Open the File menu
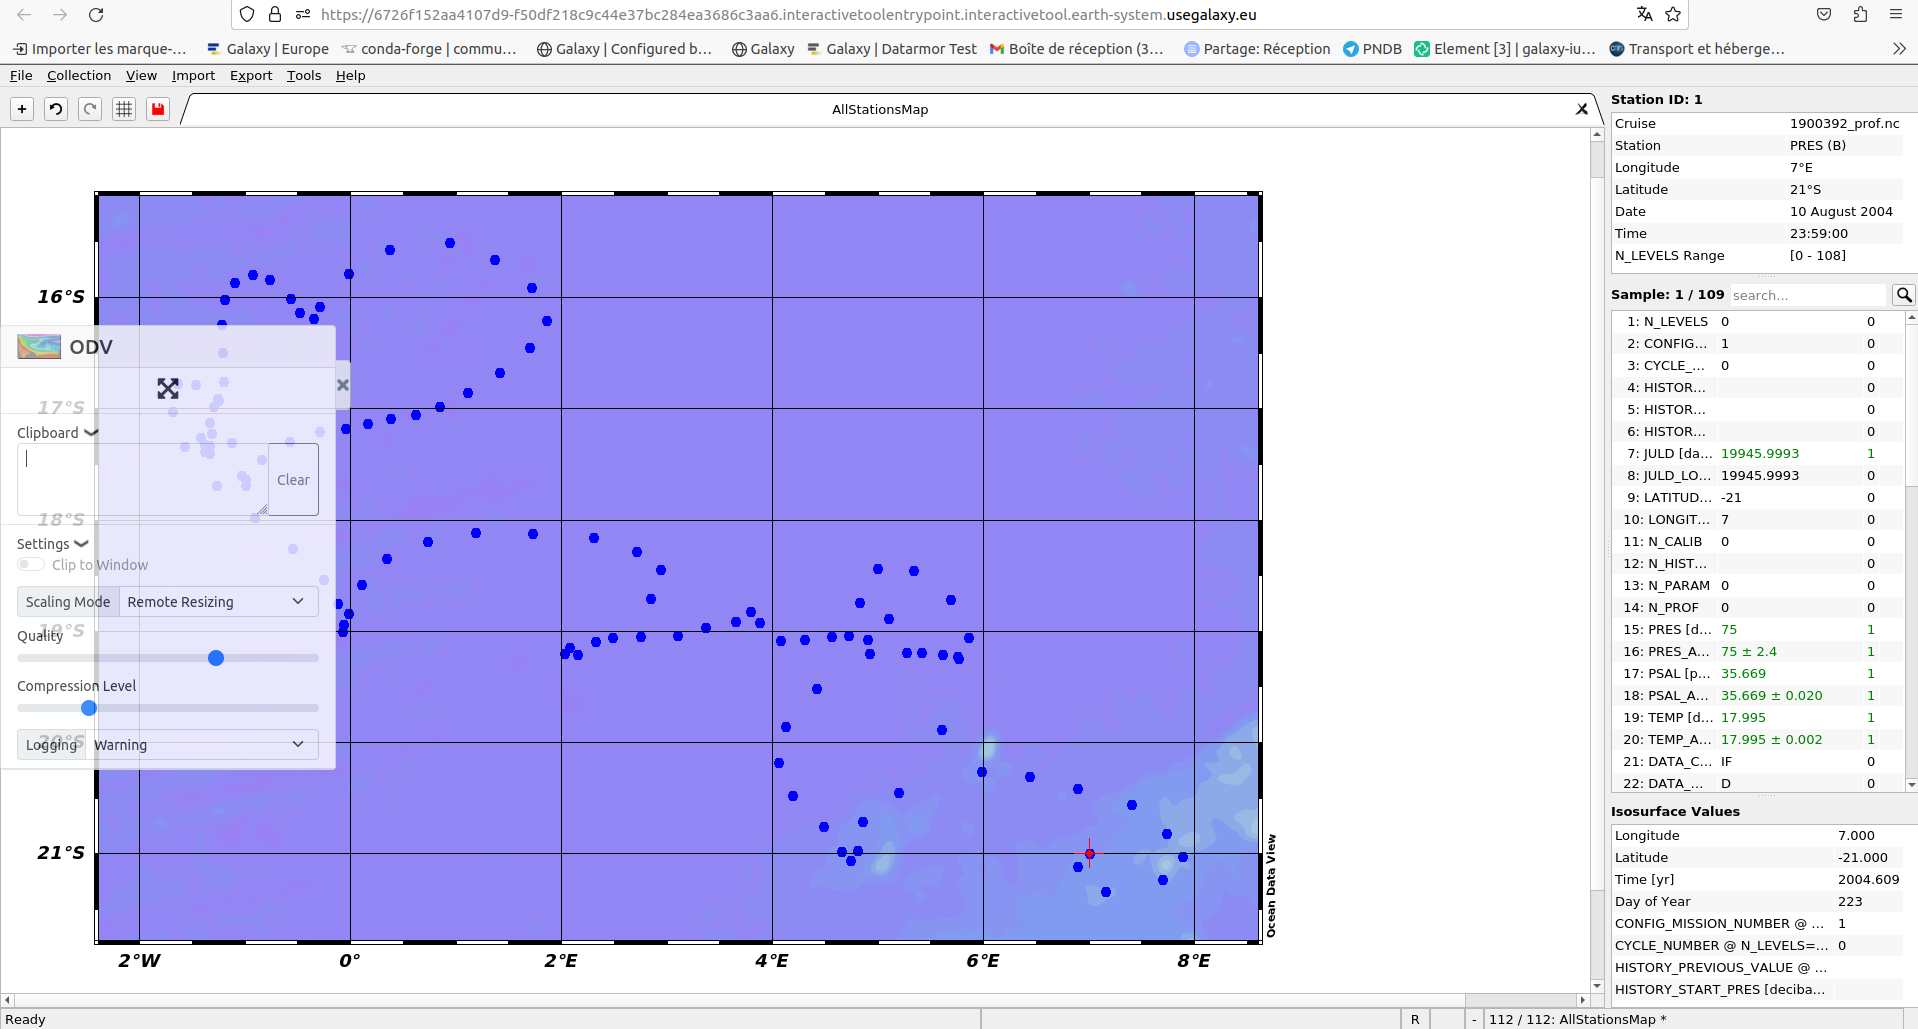This screenshot has height=1029, width=1918. click(21, 75)
